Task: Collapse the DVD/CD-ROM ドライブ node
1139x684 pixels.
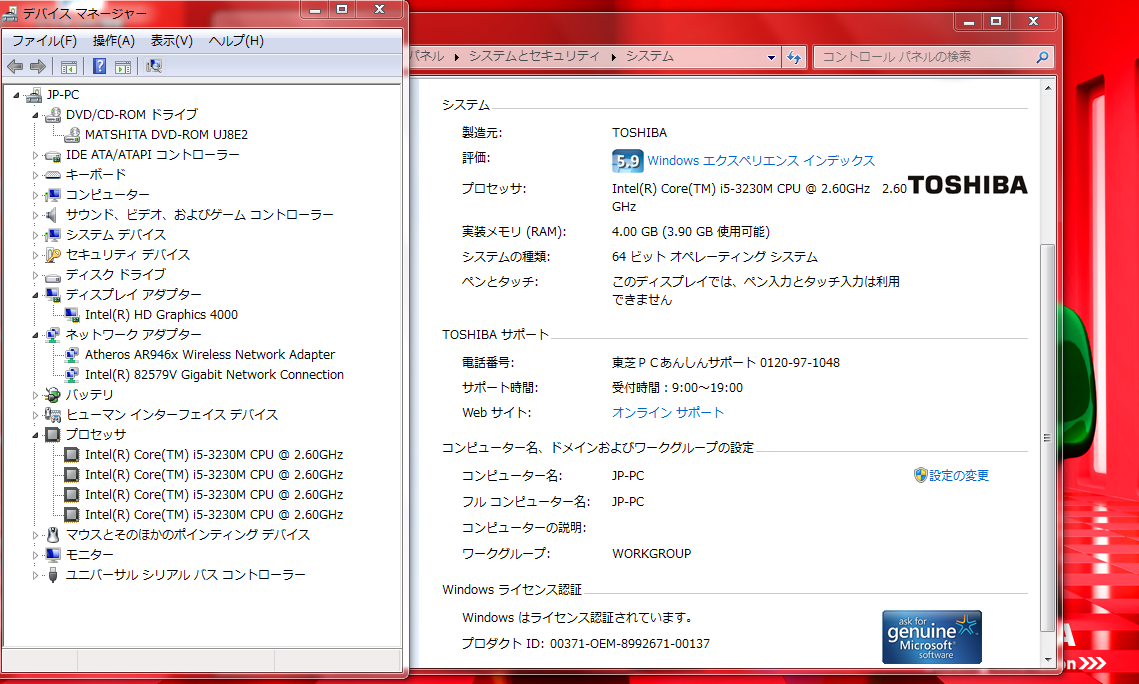Action: (35, 115)
